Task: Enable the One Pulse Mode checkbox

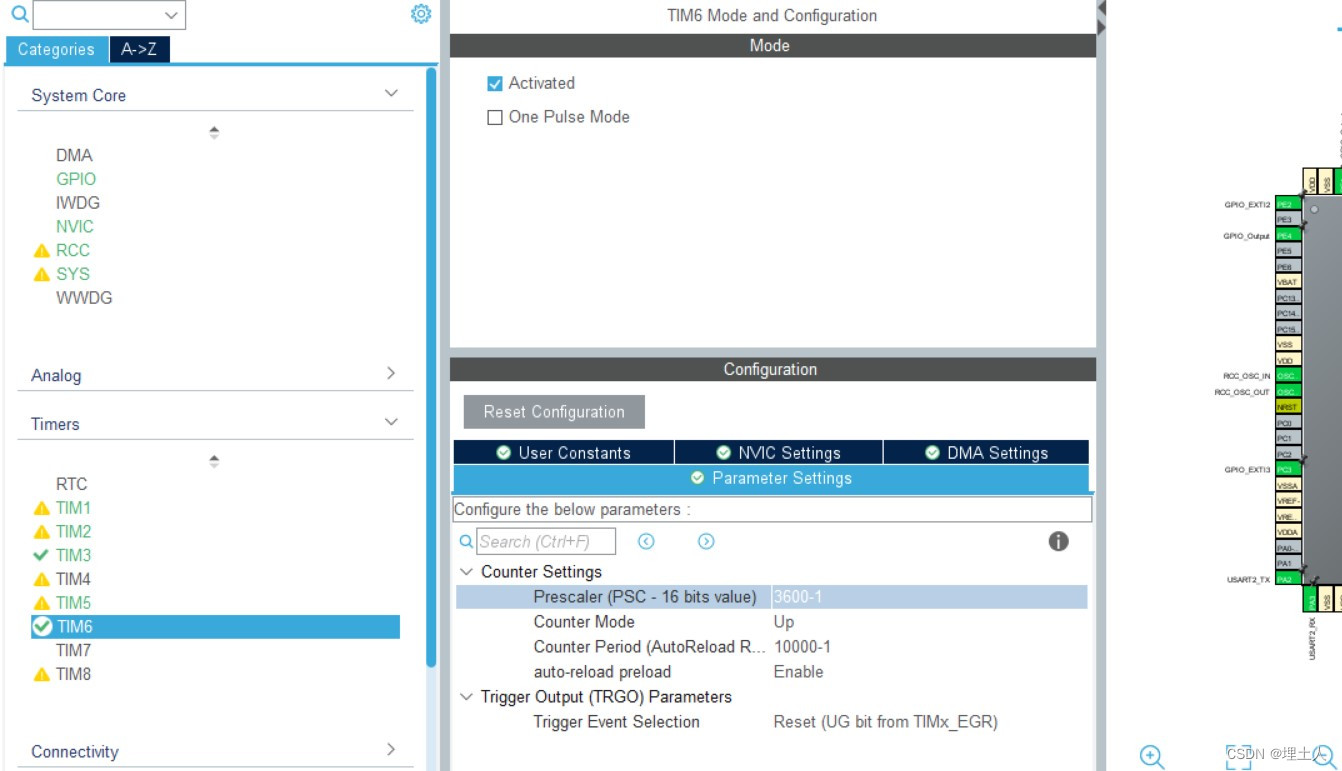Action: 495,117
